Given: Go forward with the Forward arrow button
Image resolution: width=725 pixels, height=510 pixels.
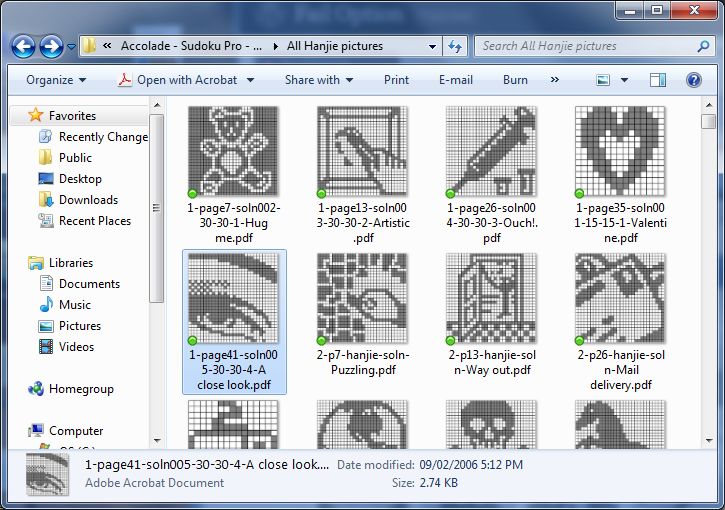Looking at the screenshot, I should pos(51,46).
